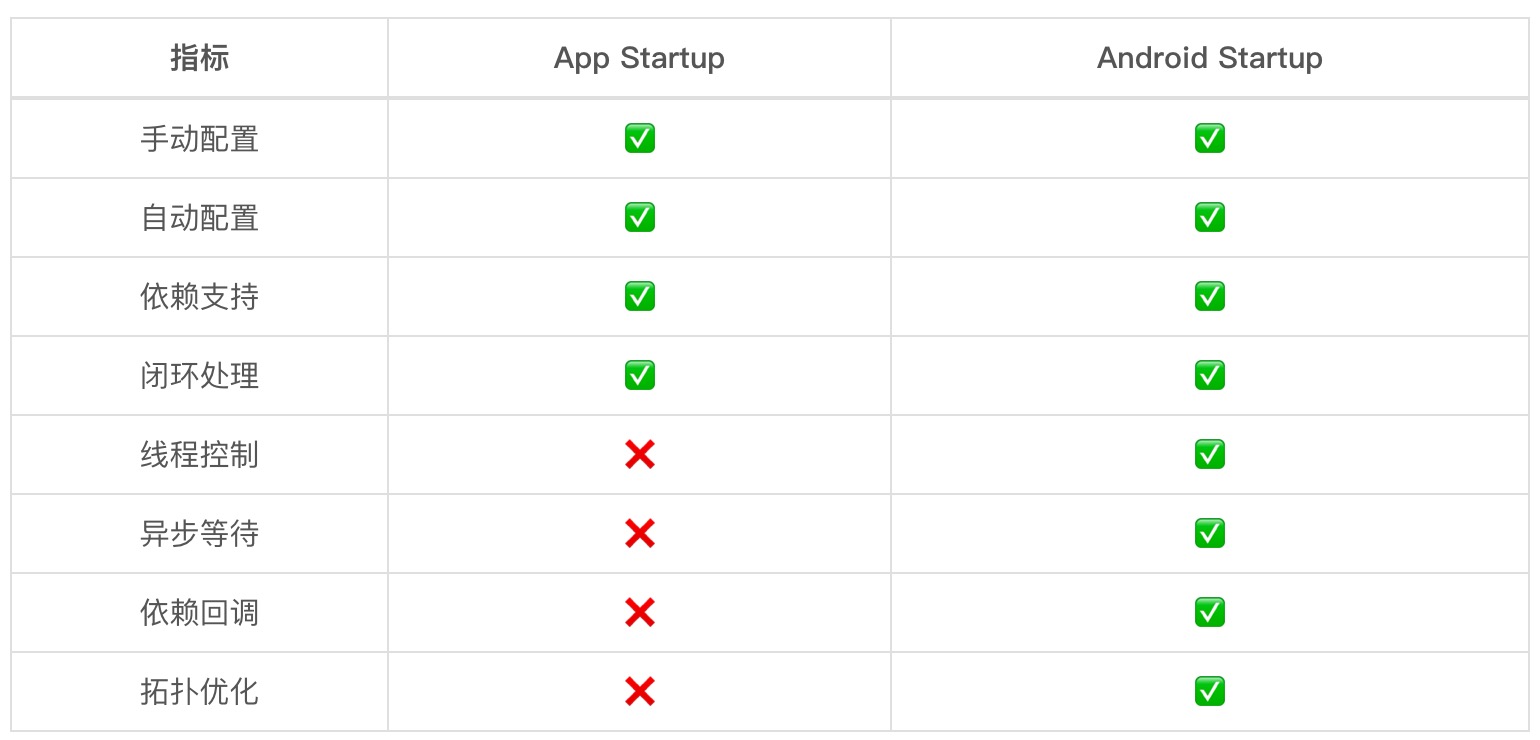The width and height of the screenshot is (1540, 740).
Task: Click the App Startup column header
Action: pyautogui.click(x=639, y=58)
